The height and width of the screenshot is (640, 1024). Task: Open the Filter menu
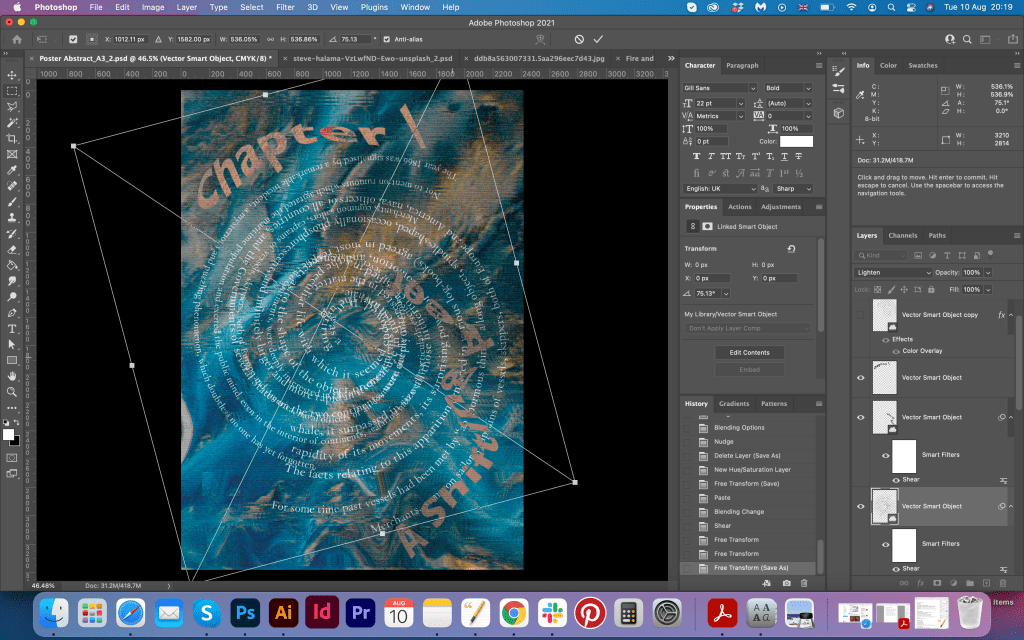click(285, 7)
